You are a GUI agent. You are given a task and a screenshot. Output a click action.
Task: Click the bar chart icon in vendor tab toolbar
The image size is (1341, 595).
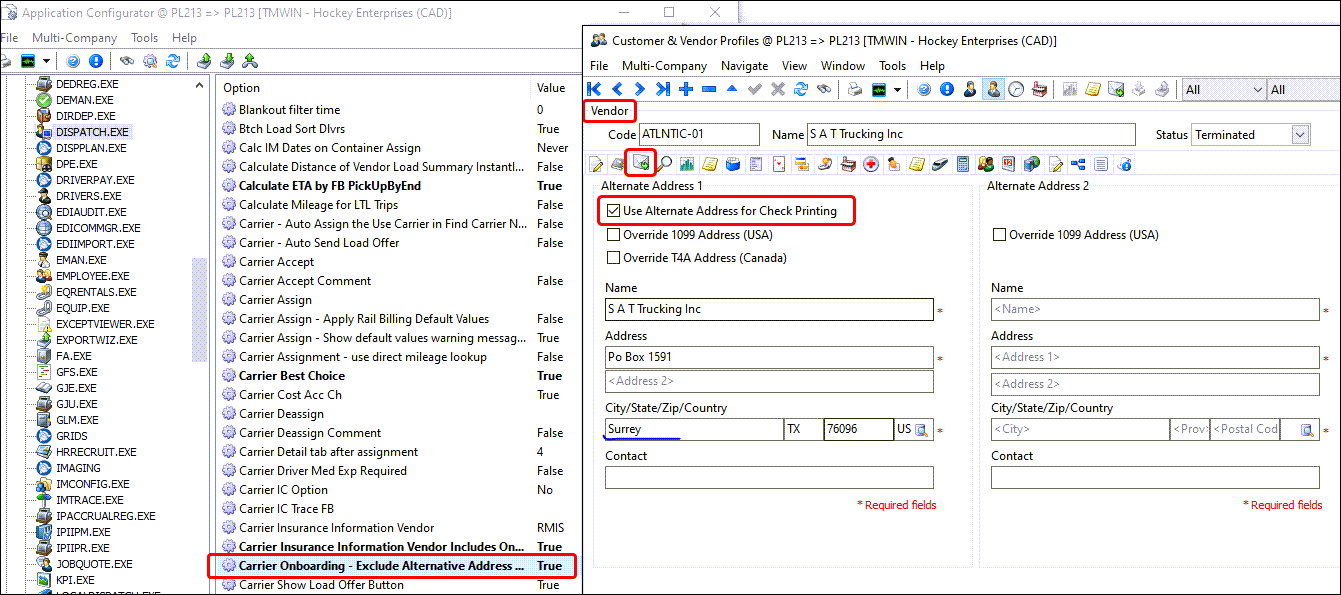687,164
